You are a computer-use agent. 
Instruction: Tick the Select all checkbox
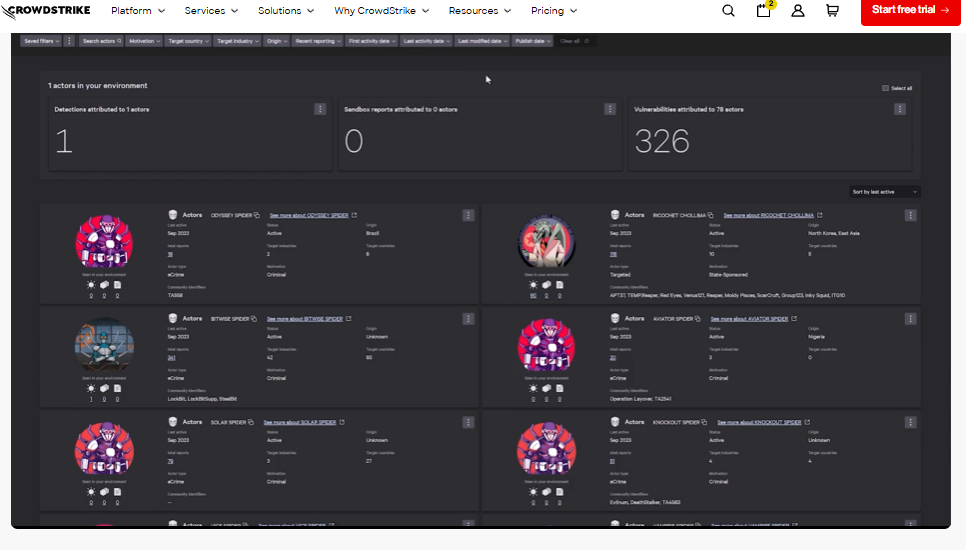[885, 88]
